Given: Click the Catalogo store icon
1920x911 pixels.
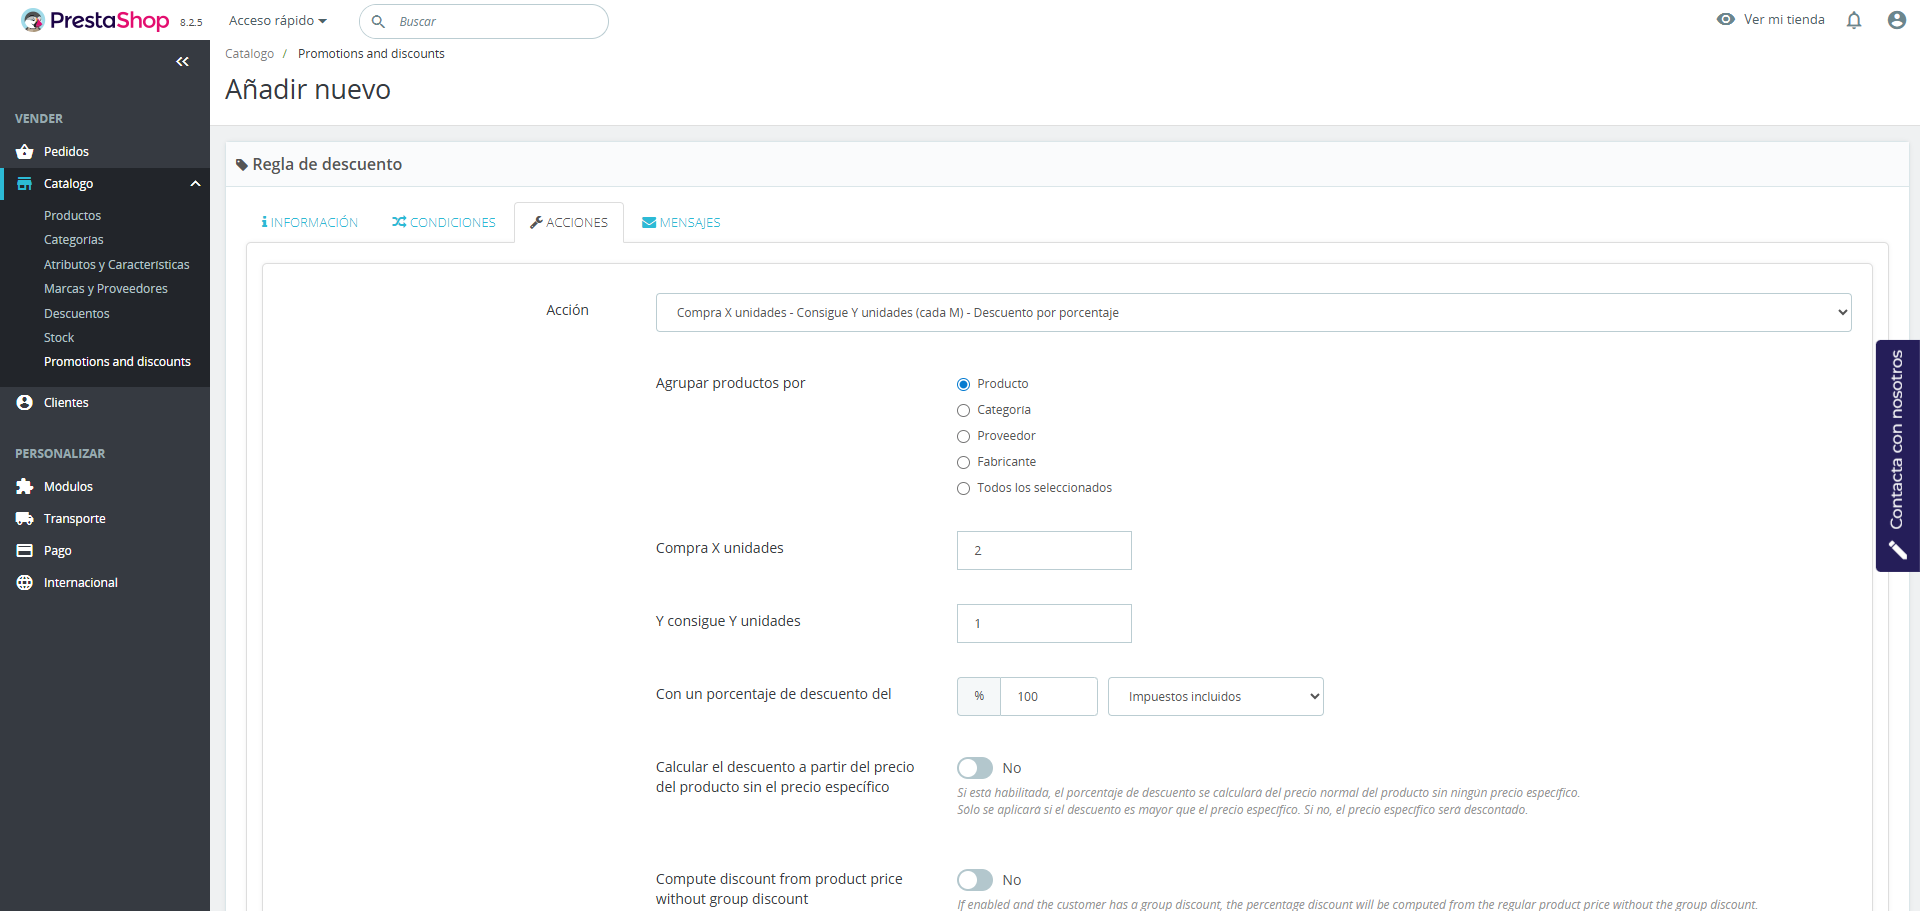Looking at the screenshot, I should (25, 184).
